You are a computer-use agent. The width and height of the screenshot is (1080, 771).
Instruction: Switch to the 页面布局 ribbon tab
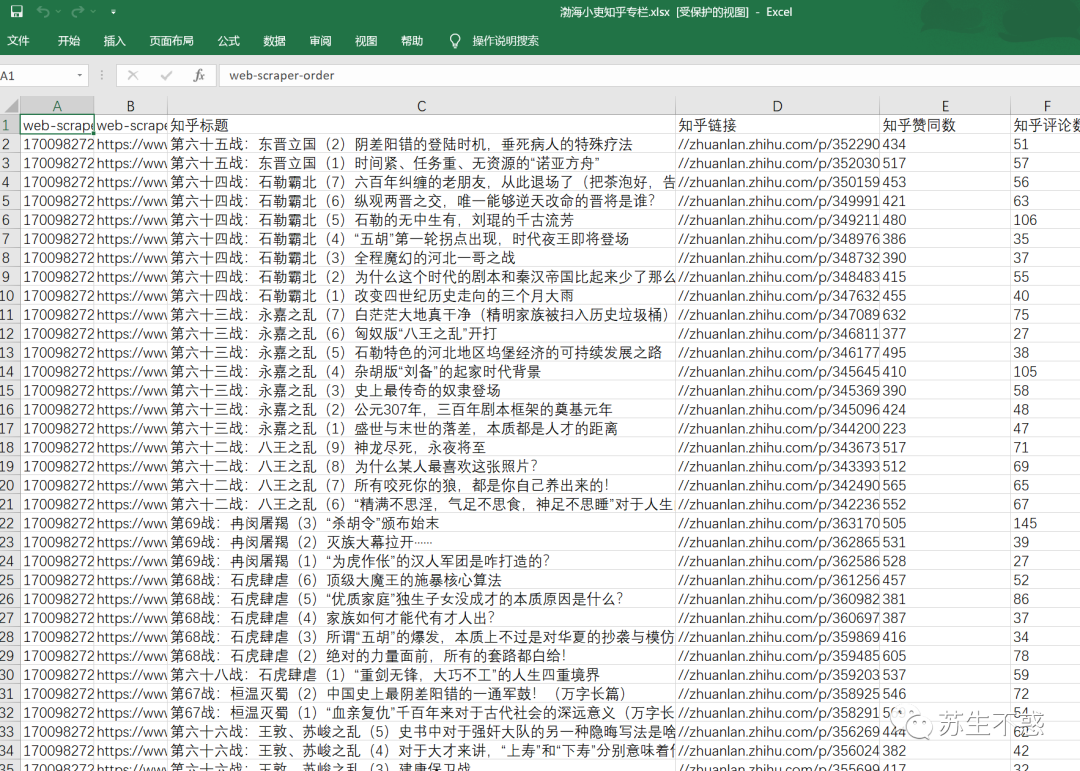(x=172, y=41)
